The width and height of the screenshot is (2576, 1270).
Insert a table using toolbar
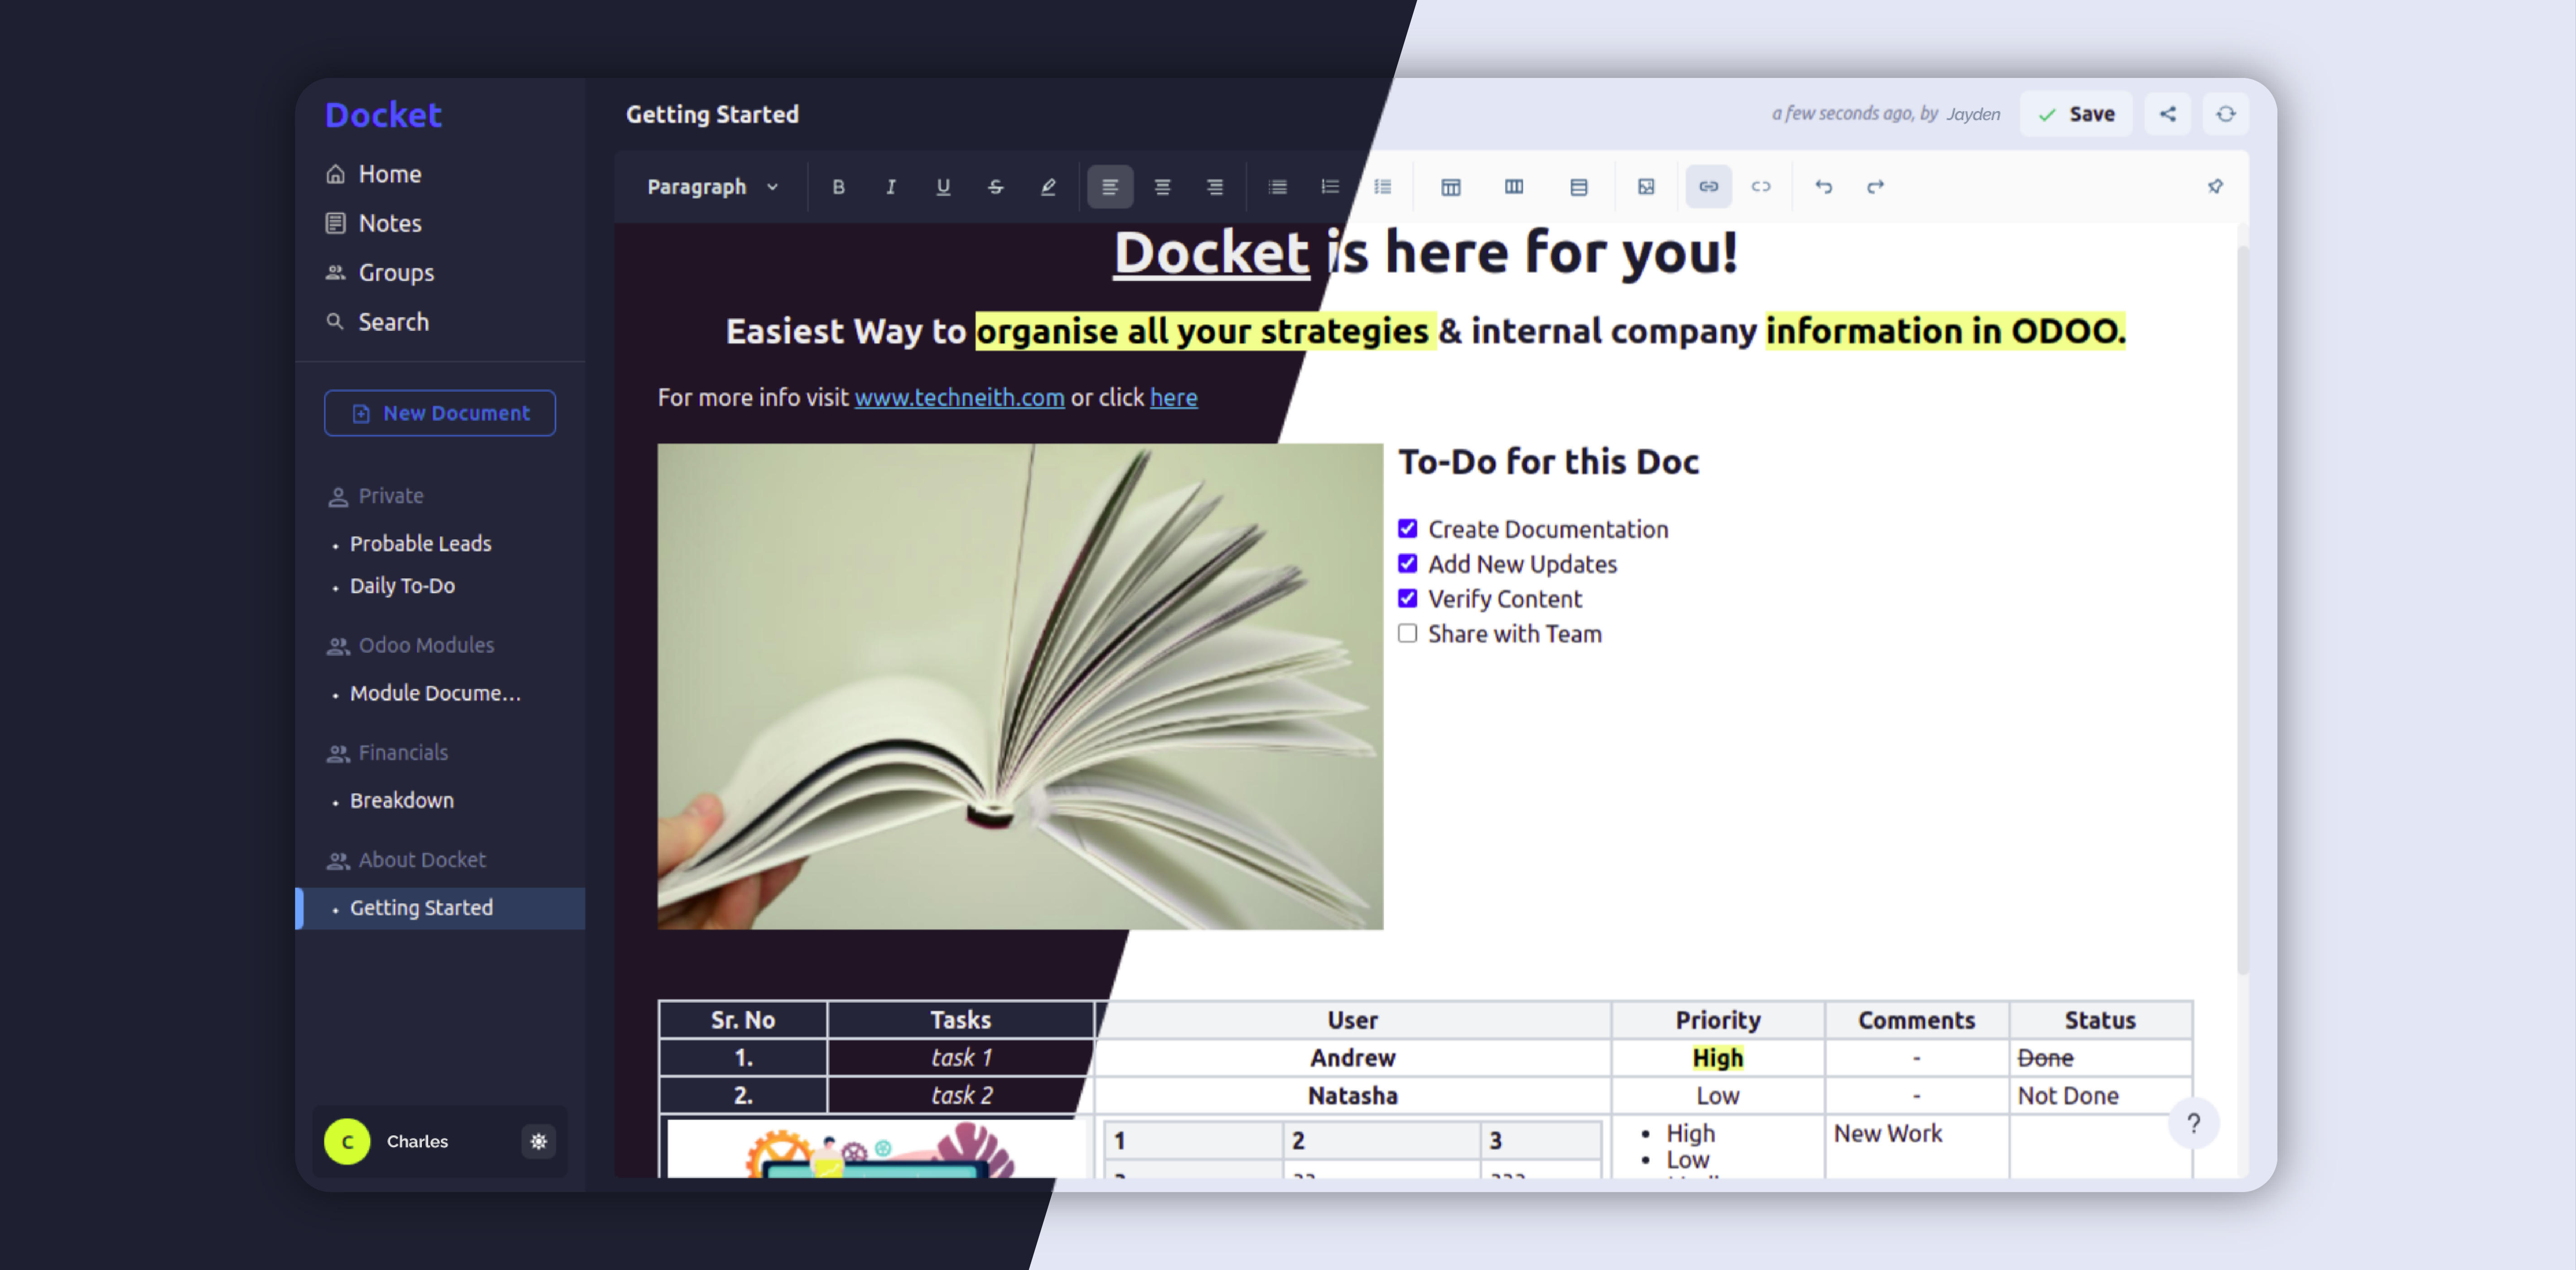pos(1450,187)
